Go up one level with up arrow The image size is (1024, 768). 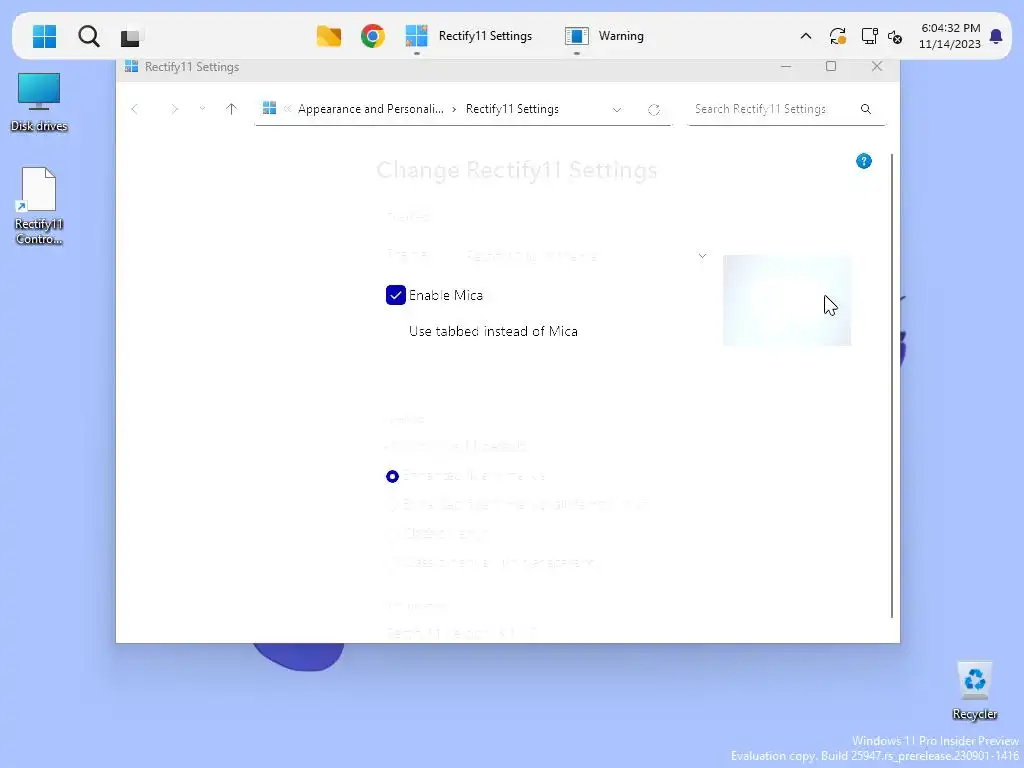(231, 109)
